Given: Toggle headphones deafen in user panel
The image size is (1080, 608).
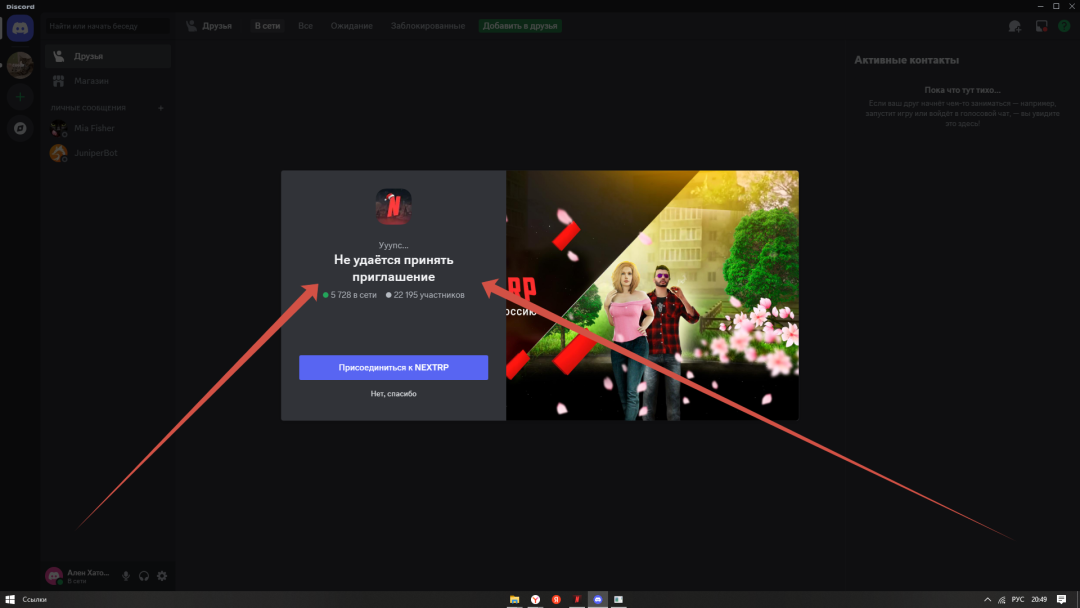Looking at the screenshot, I should (144, 576).
